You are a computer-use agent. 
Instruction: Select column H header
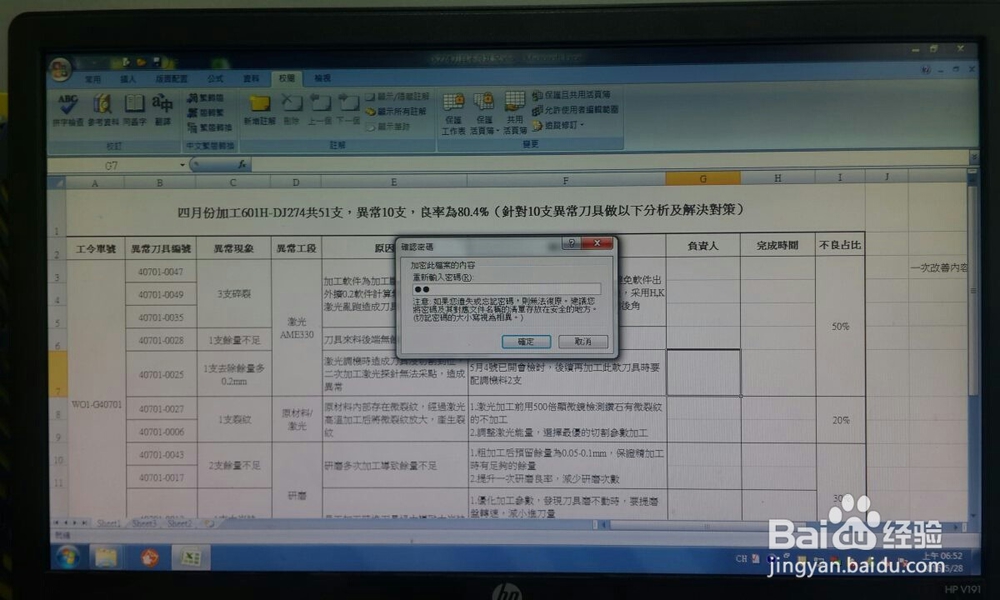[777, 178]
